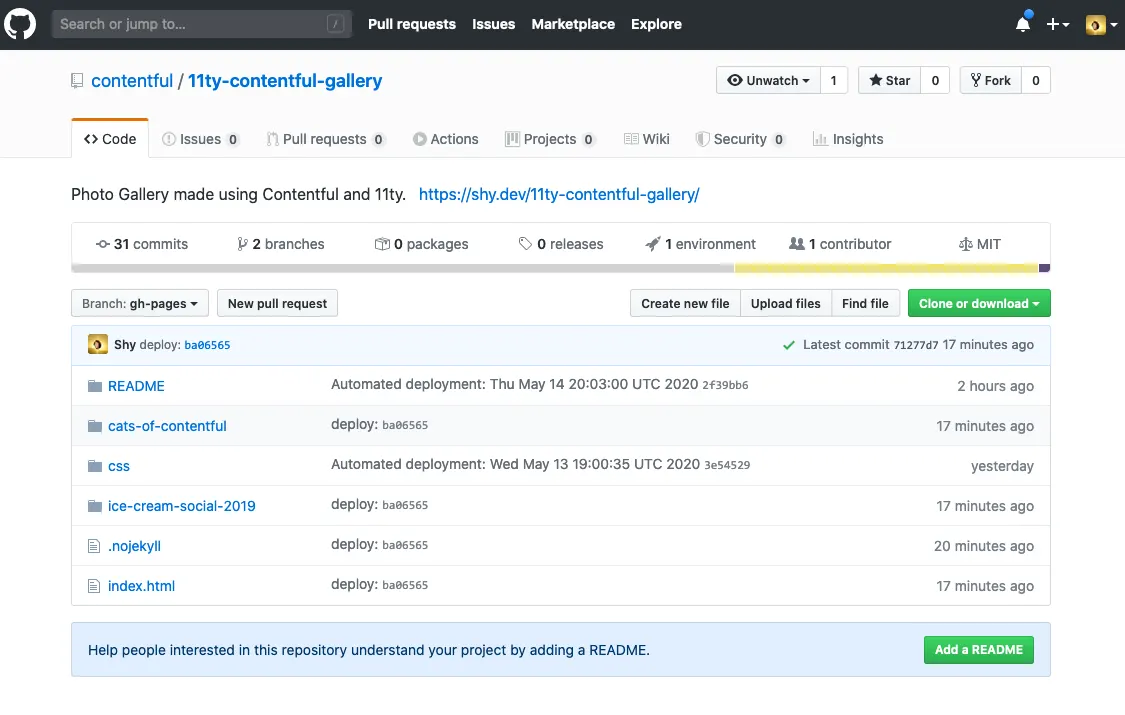Open the plus create-new menu
This screenshot has height=715, width=1125.
(1058, 24)
